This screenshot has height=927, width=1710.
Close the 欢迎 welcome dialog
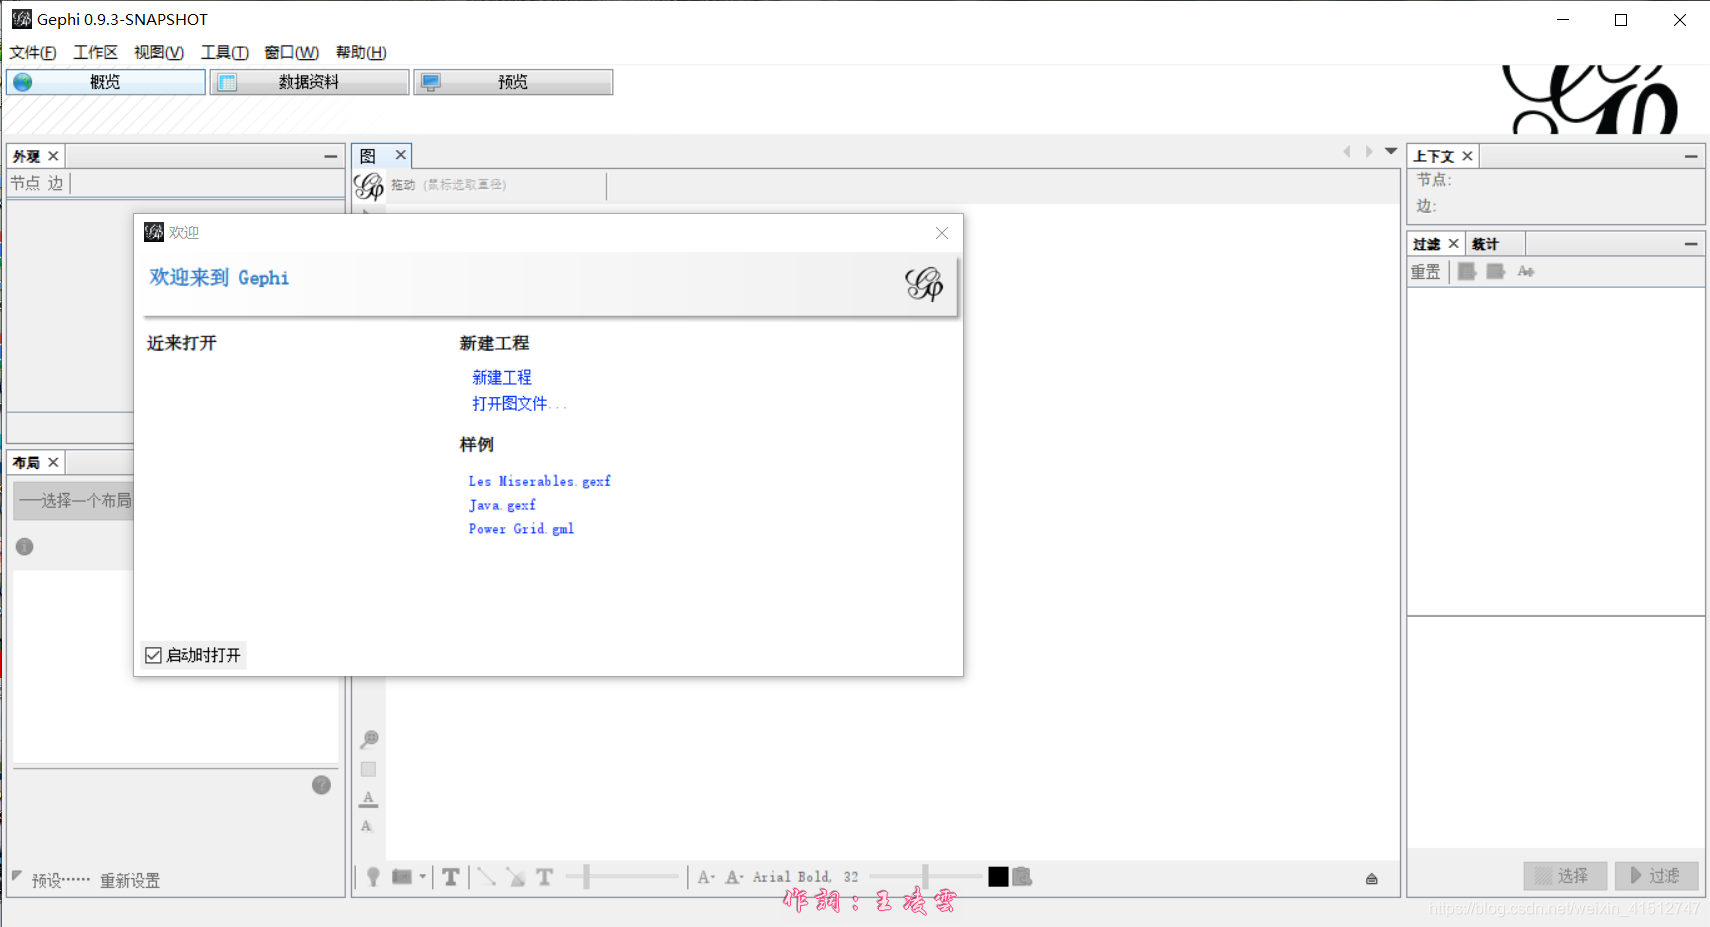(942, 233)
